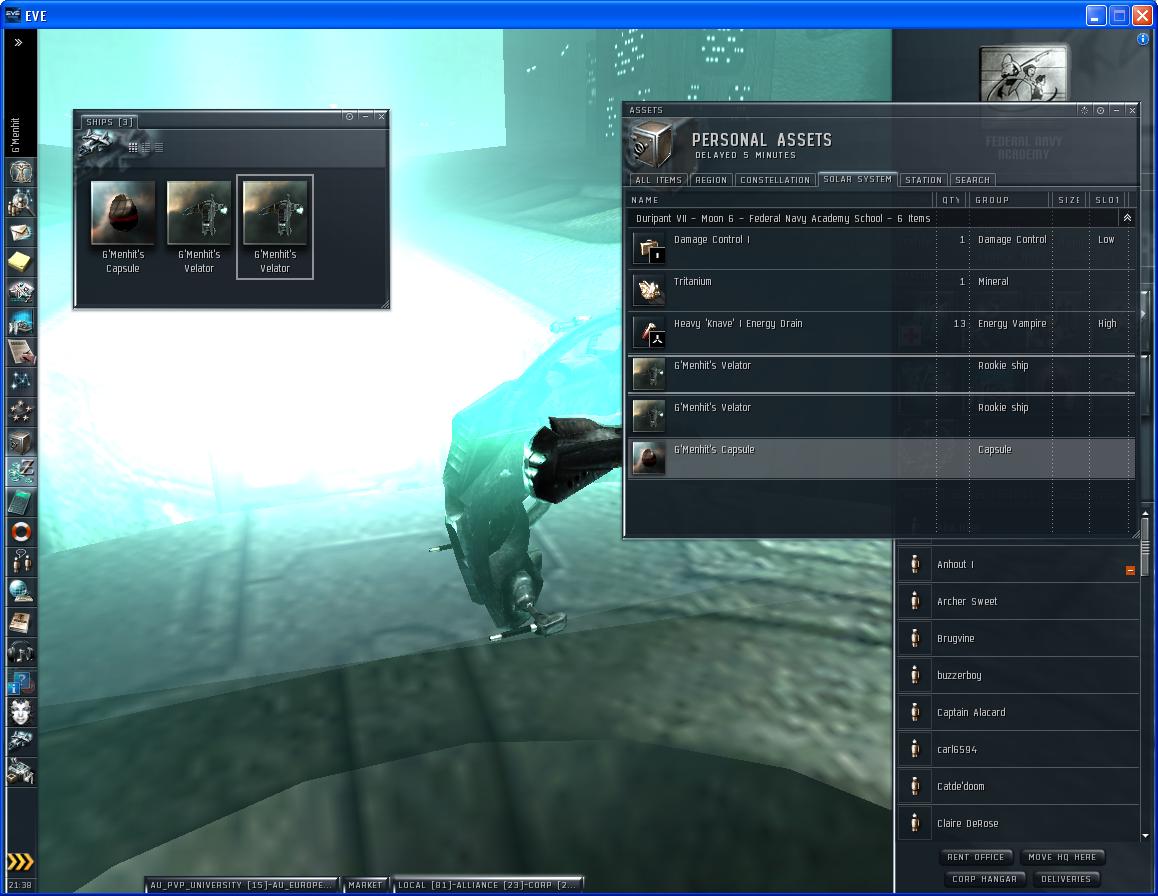This screenshot has width=1158, height=896.
Task: Switch Ships window to compact list view
Action: [159, 148]
